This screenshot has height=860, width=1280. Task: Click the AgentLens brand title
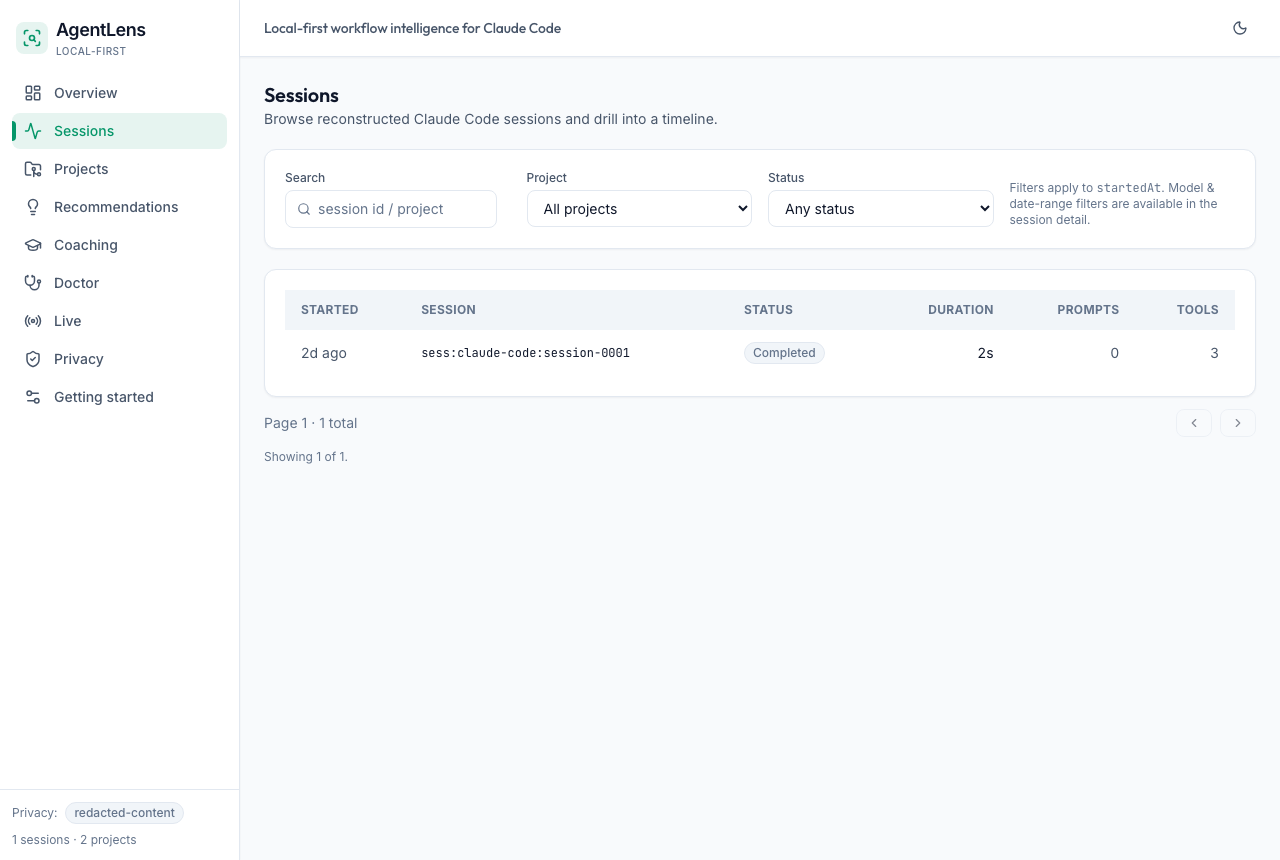point(101,30)
